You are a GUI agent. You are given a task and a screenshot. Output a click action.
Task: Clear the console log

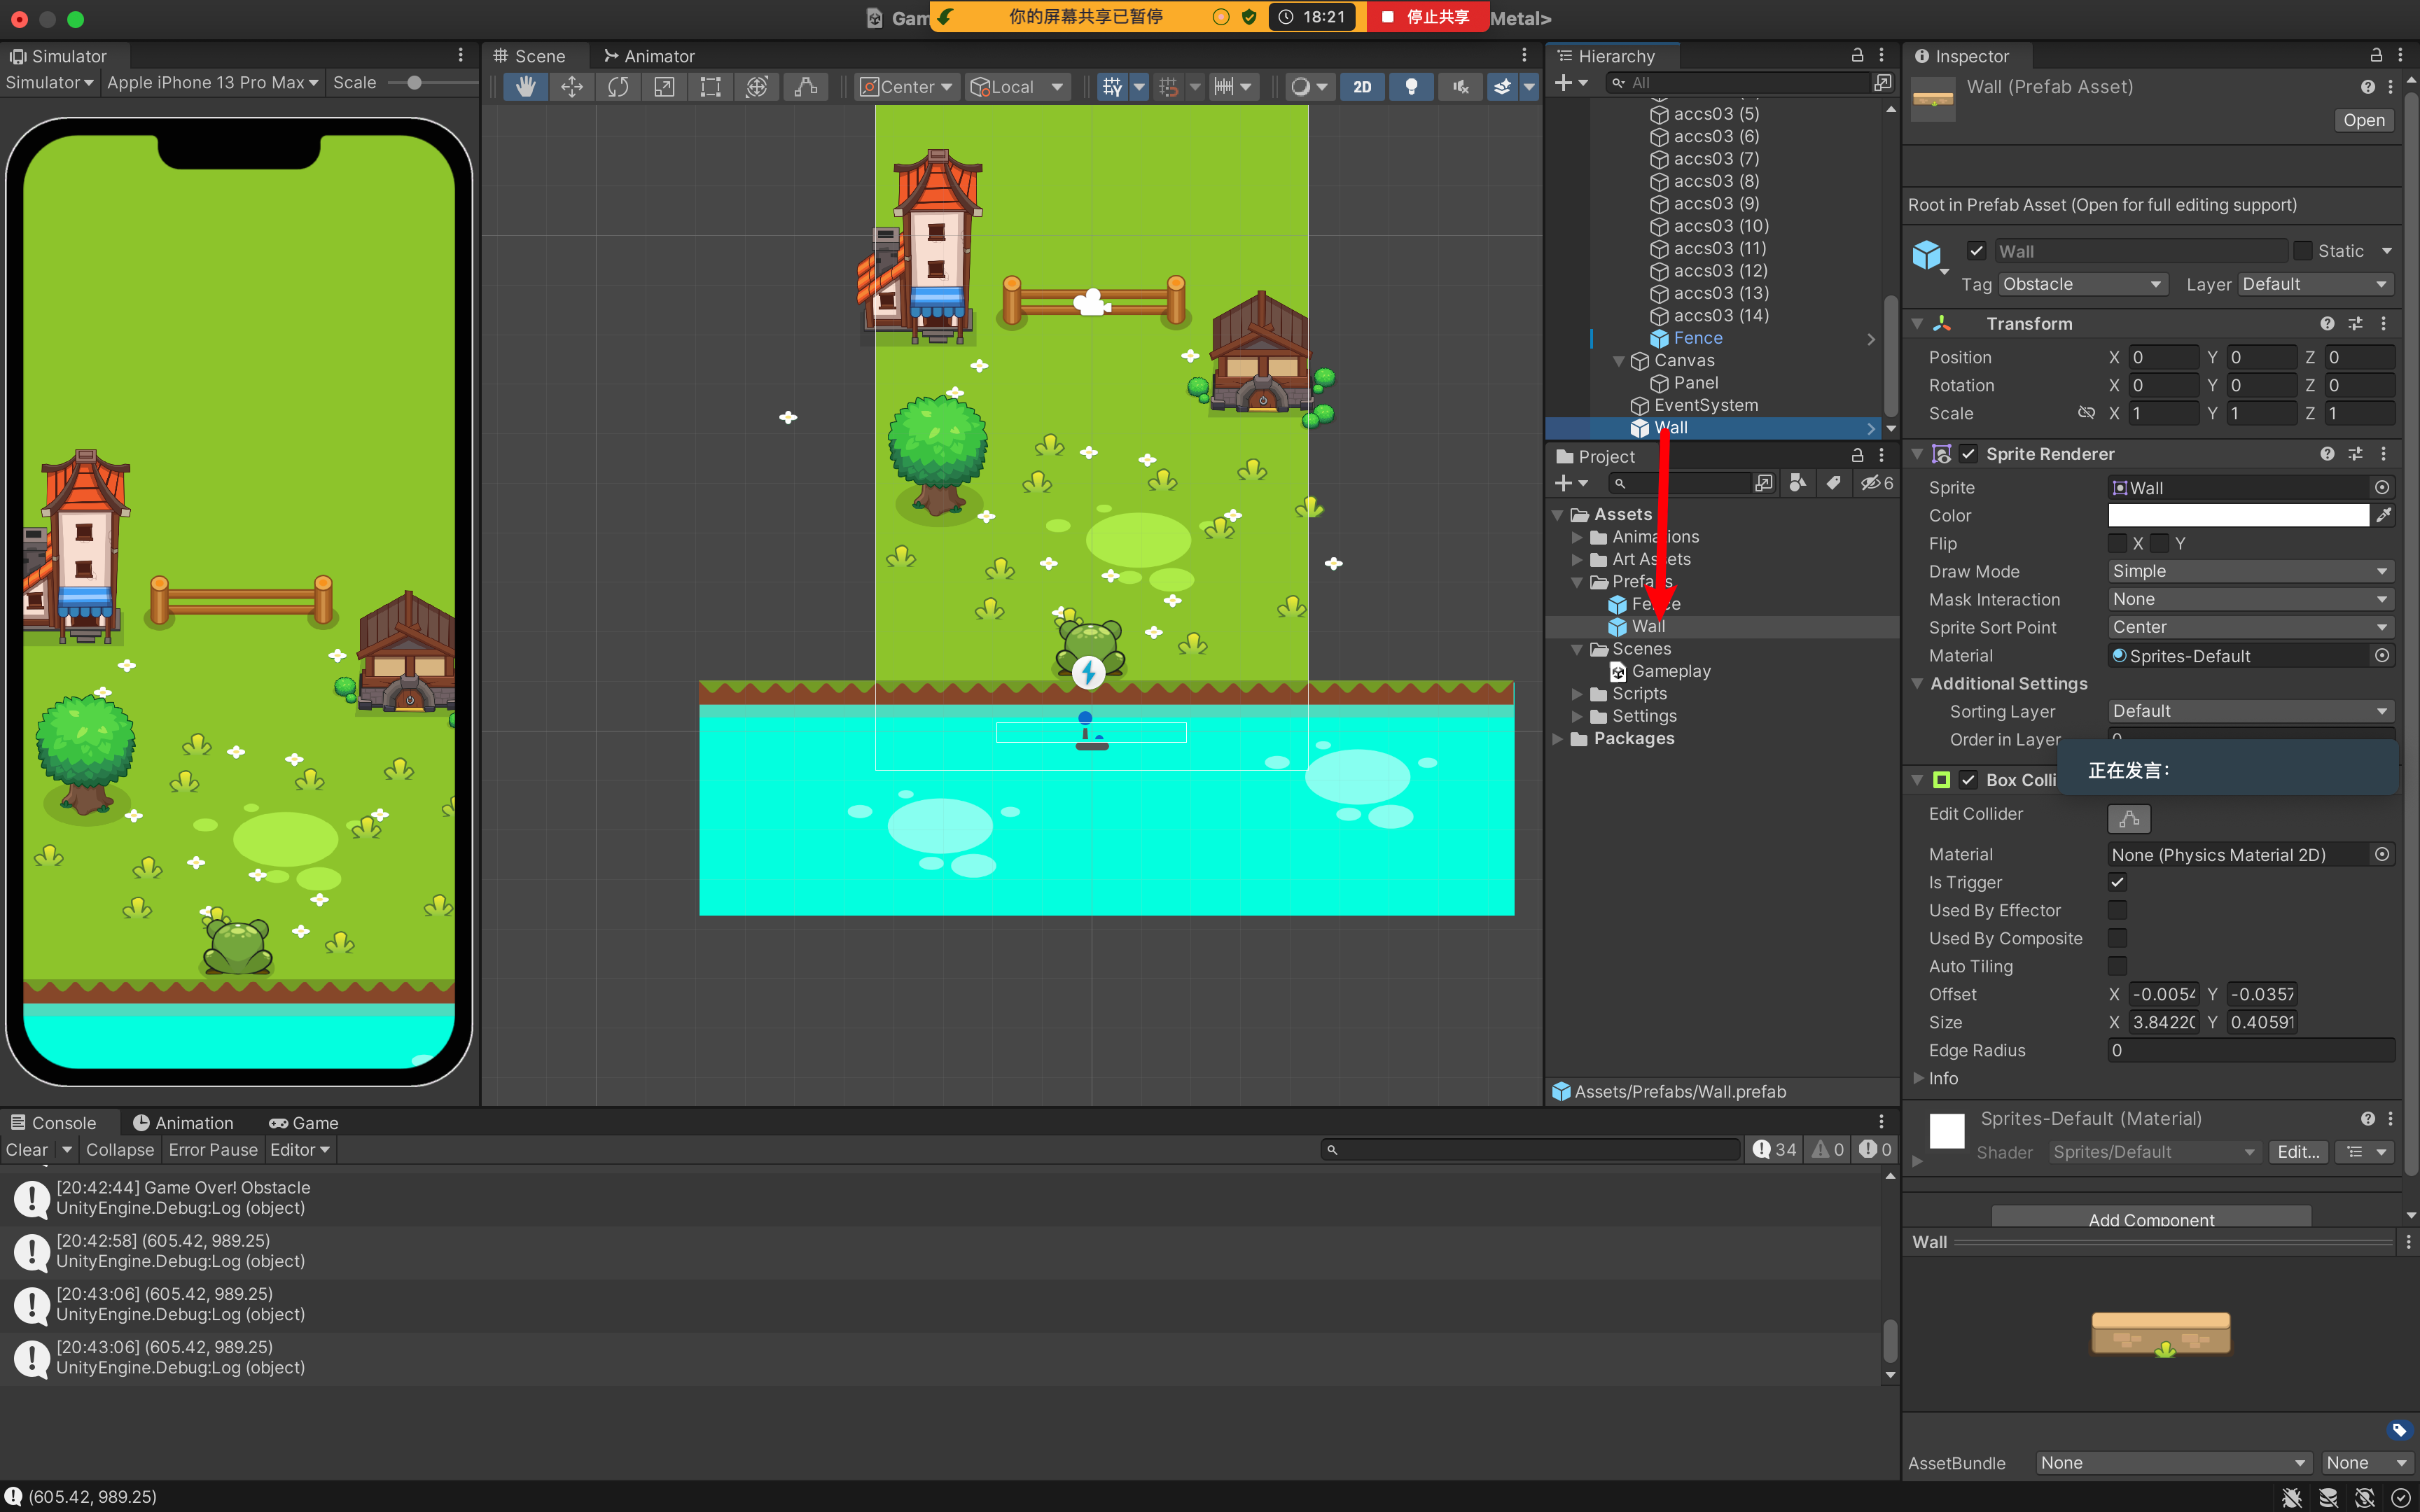[27, 1150]
